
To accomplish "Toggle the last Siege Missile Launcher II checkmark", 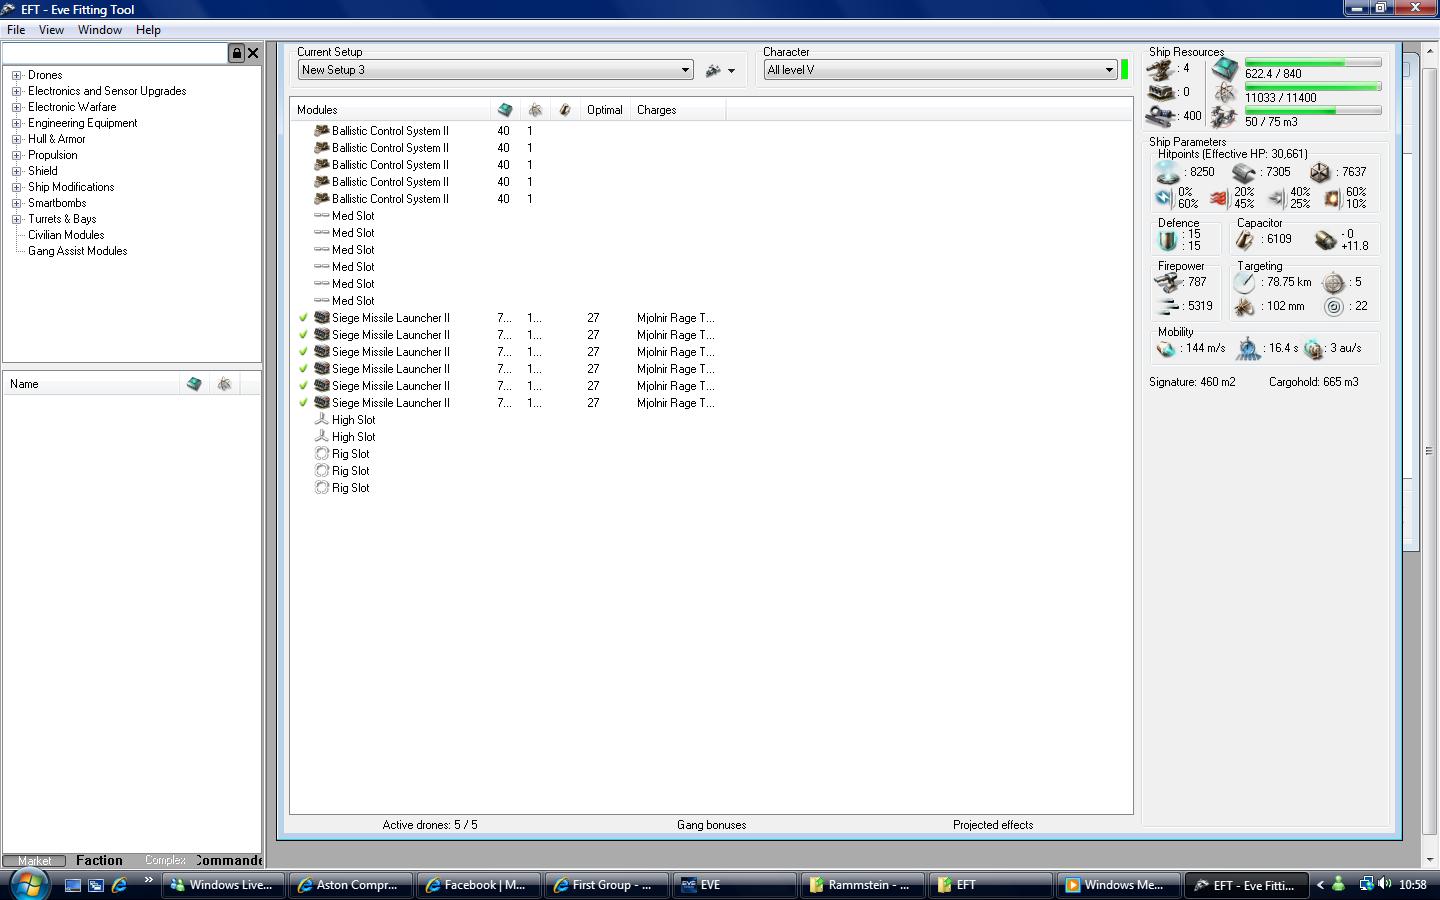I will pos(303,403).
